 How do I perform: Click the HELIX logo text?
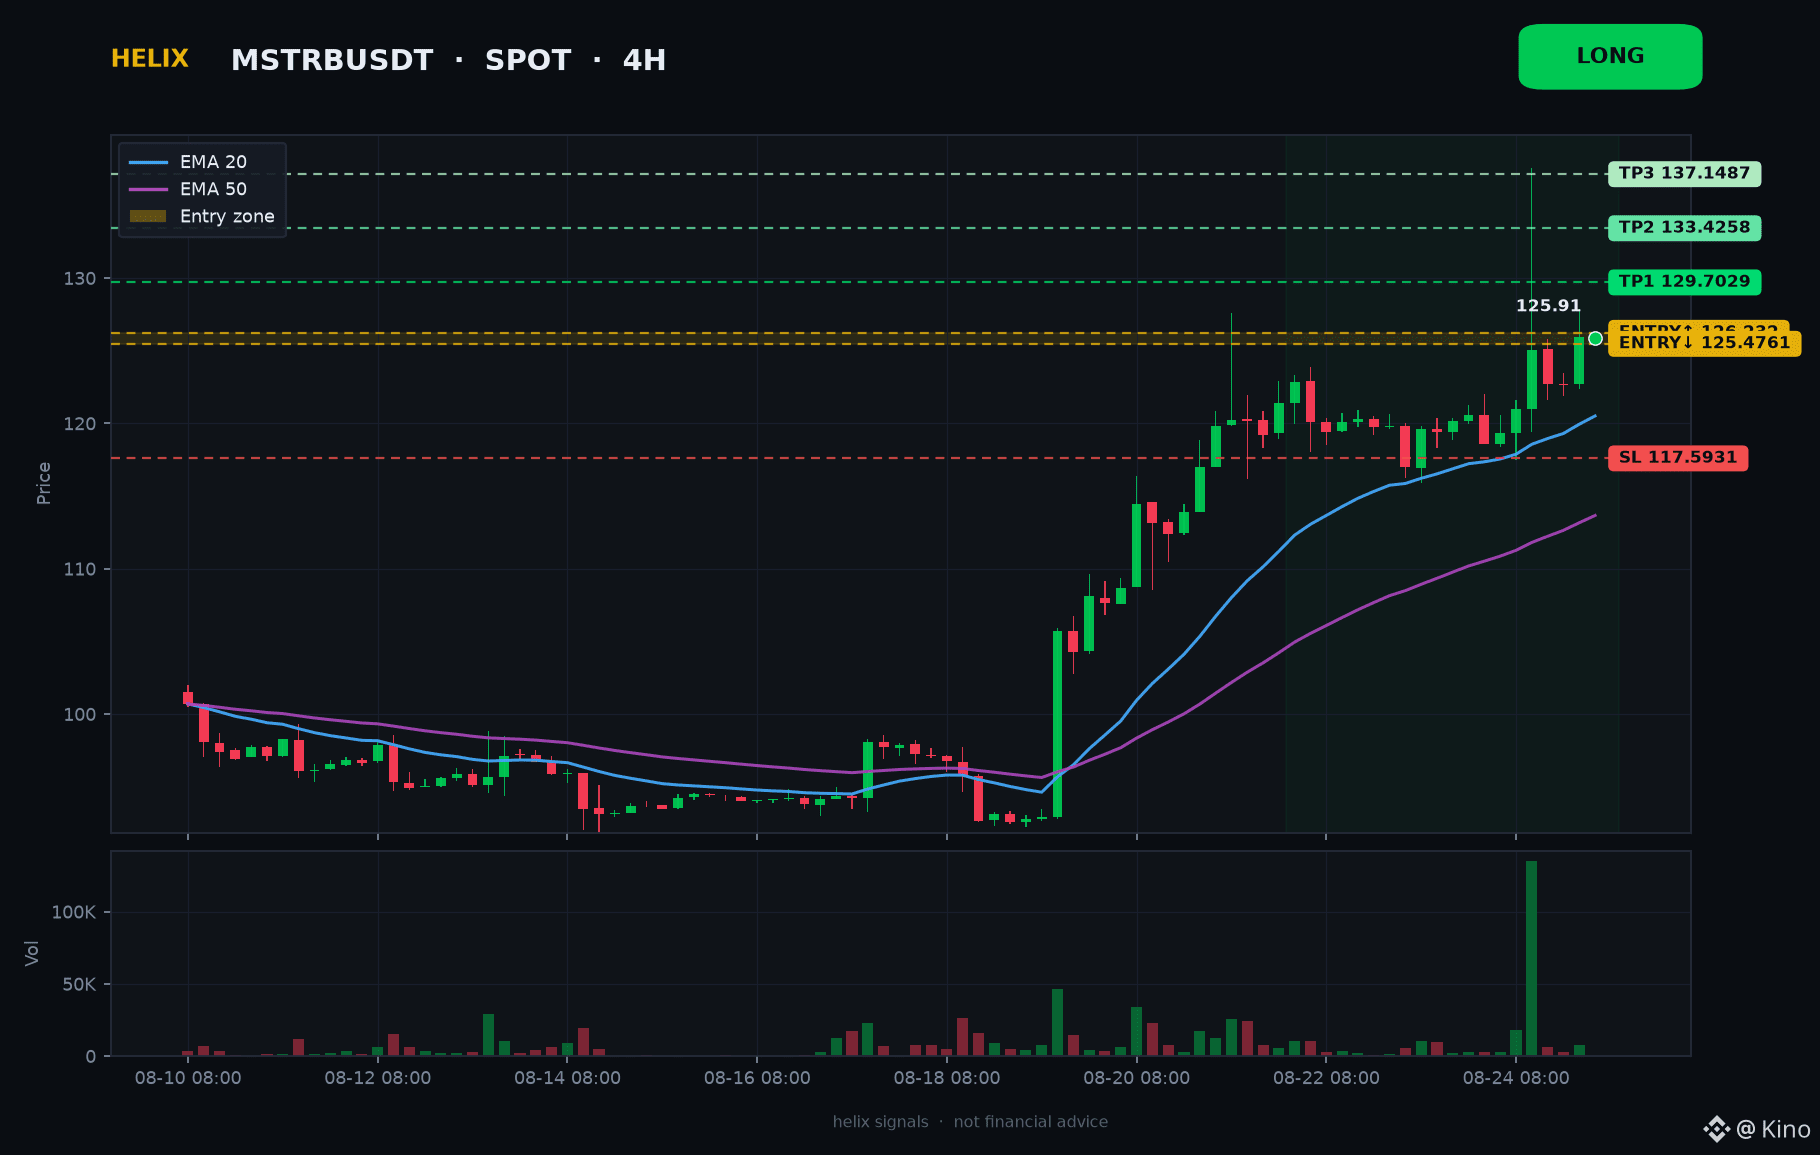coord(150,59)
